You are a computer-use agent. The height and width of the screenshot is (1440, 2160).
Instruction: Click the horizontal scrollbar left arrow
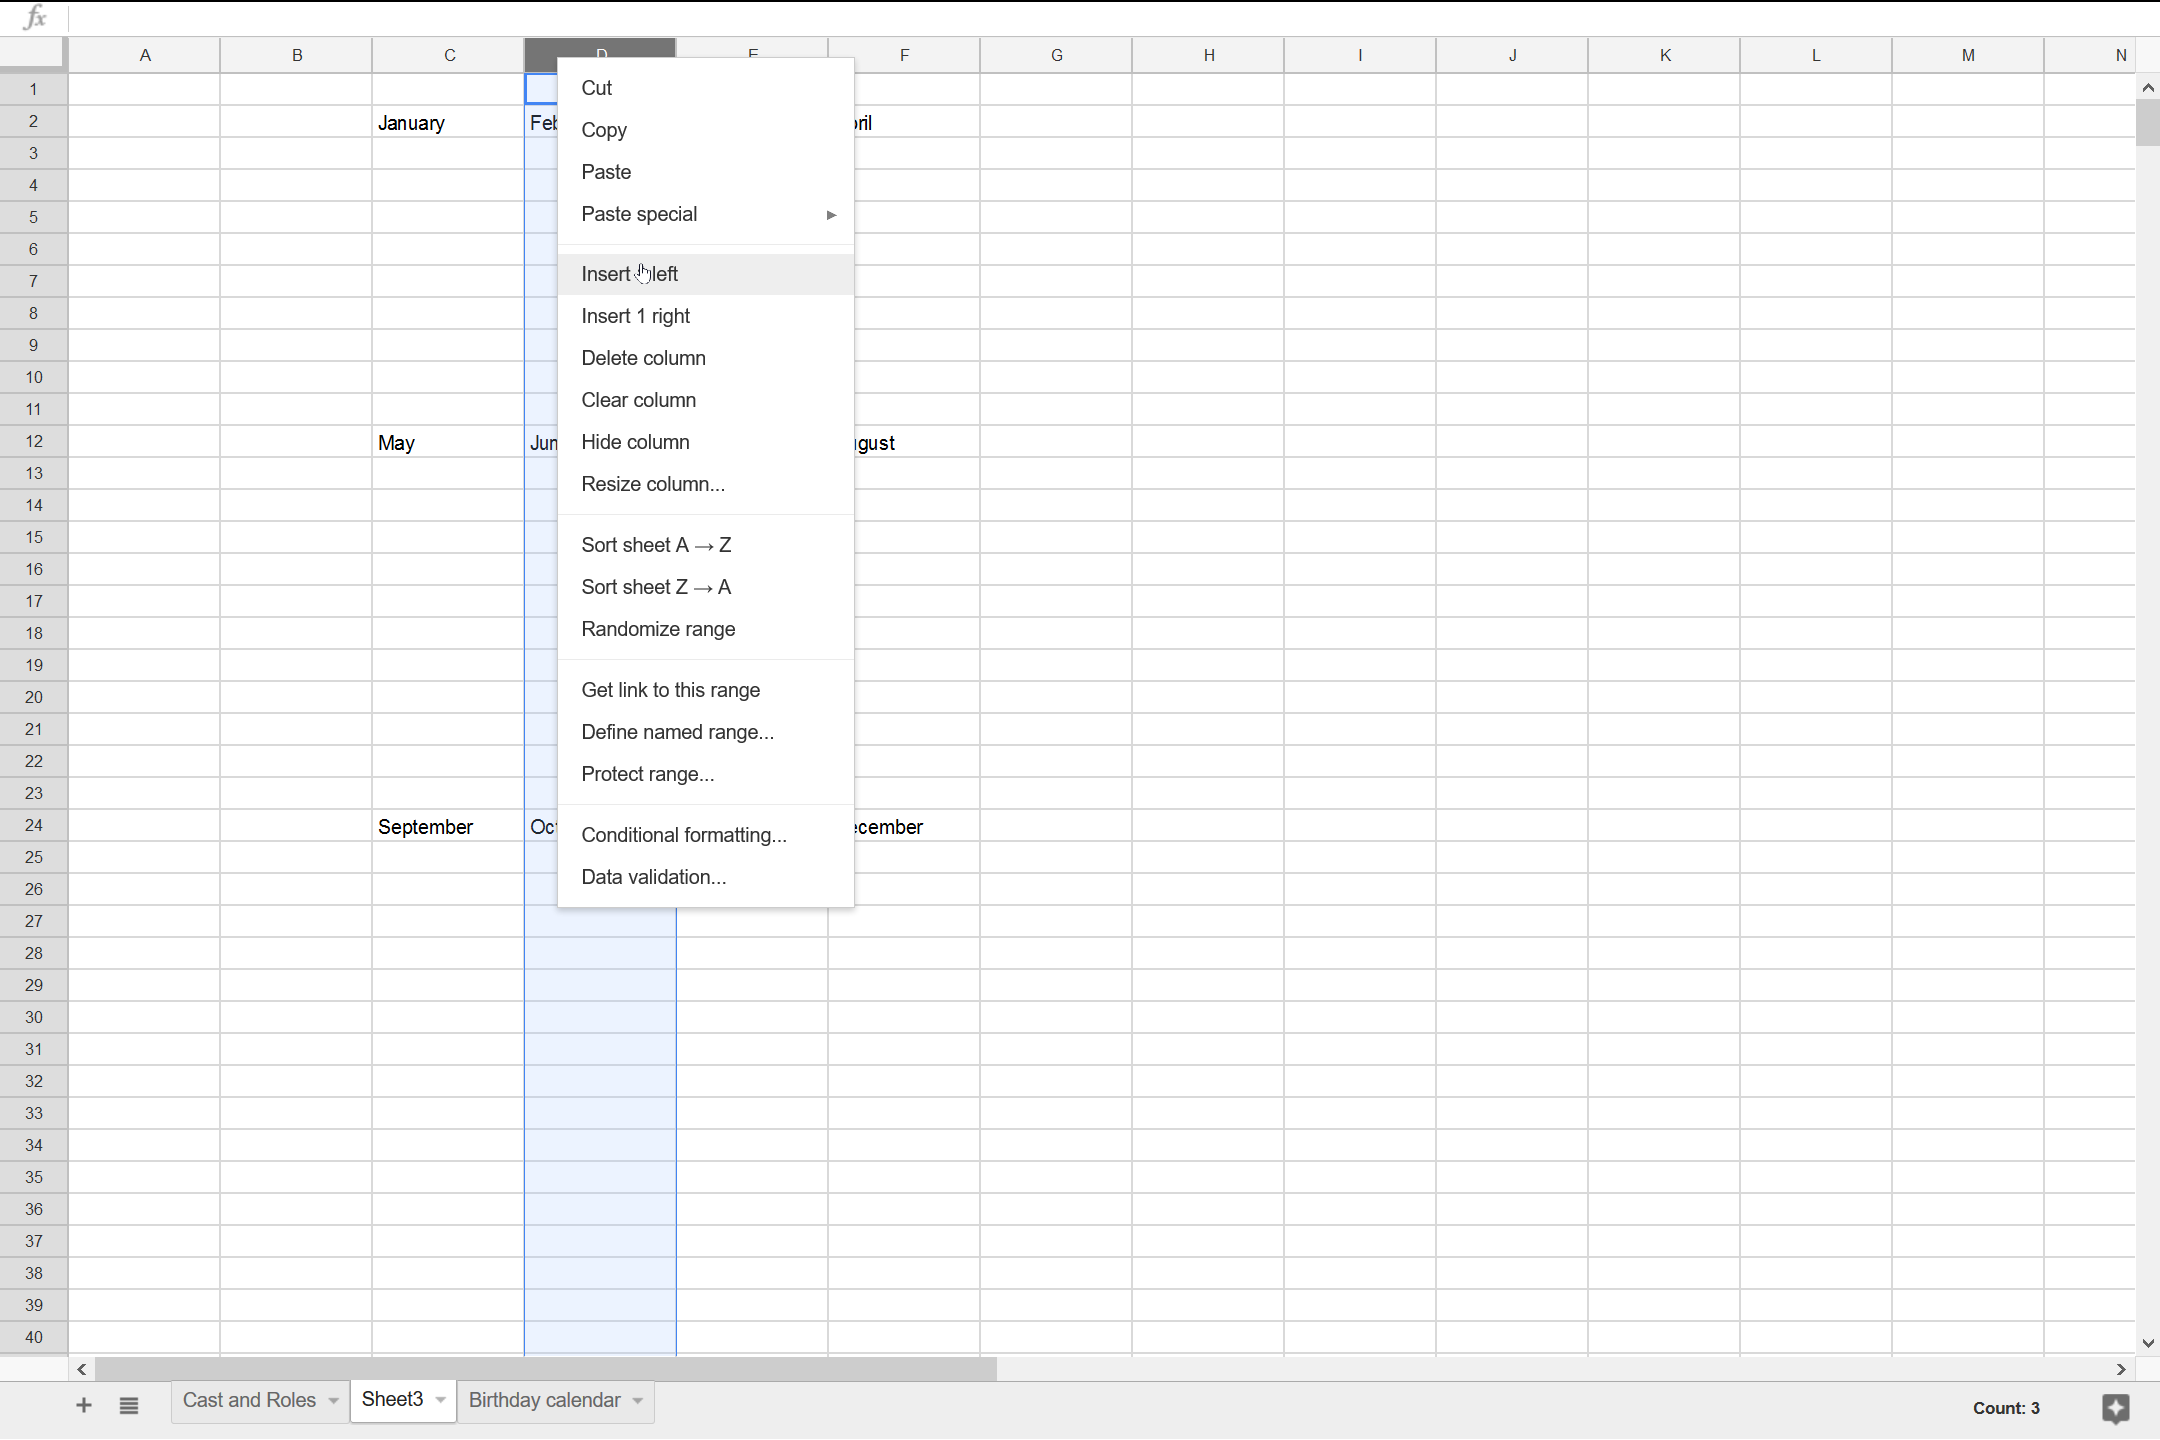(x=81, y=1369)
